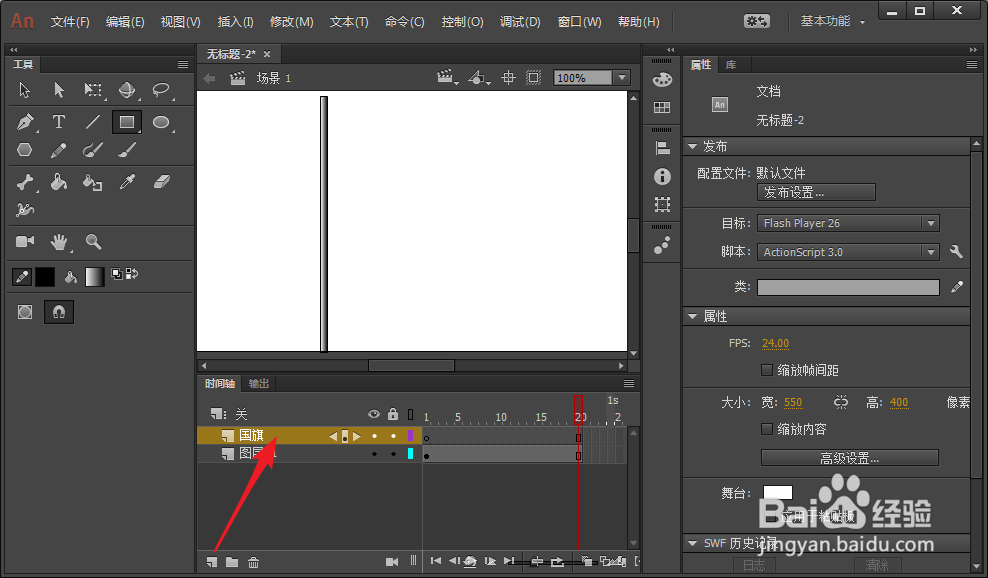Check the 缩放内容 checkbox
Image resolution: width=988 pixels, height=578 pixels.
[x=767, y=429]
